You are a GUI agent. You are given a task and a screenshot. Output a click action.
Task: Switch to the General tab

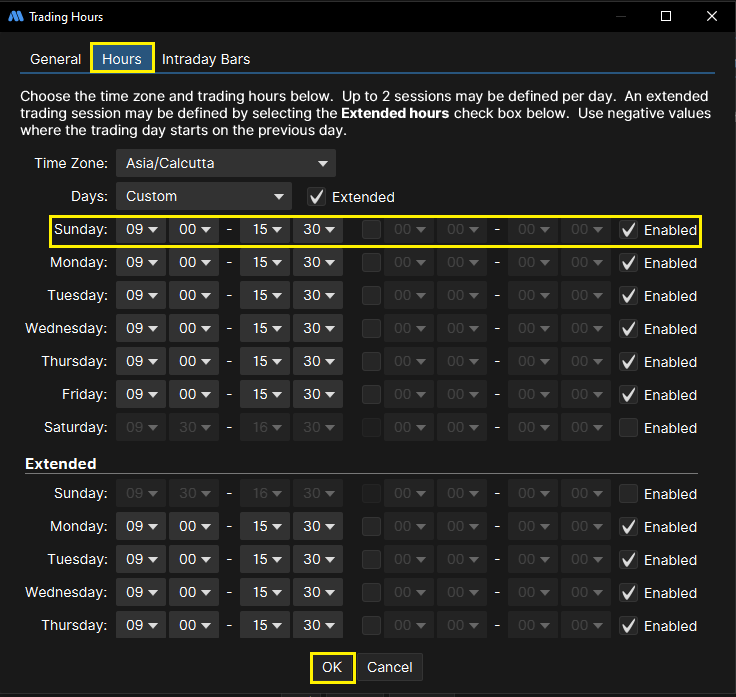(x=55, y=59)
